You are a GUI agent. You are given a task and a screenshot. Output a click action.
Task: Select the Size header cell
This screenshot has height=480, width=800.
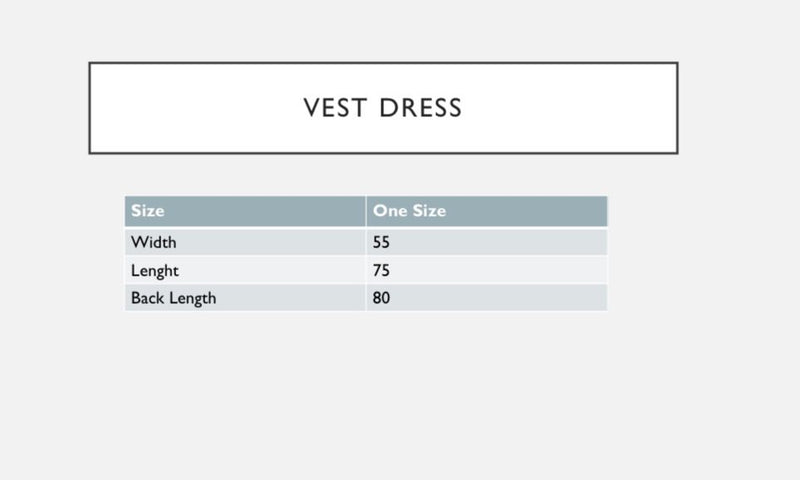click(147, 211)
